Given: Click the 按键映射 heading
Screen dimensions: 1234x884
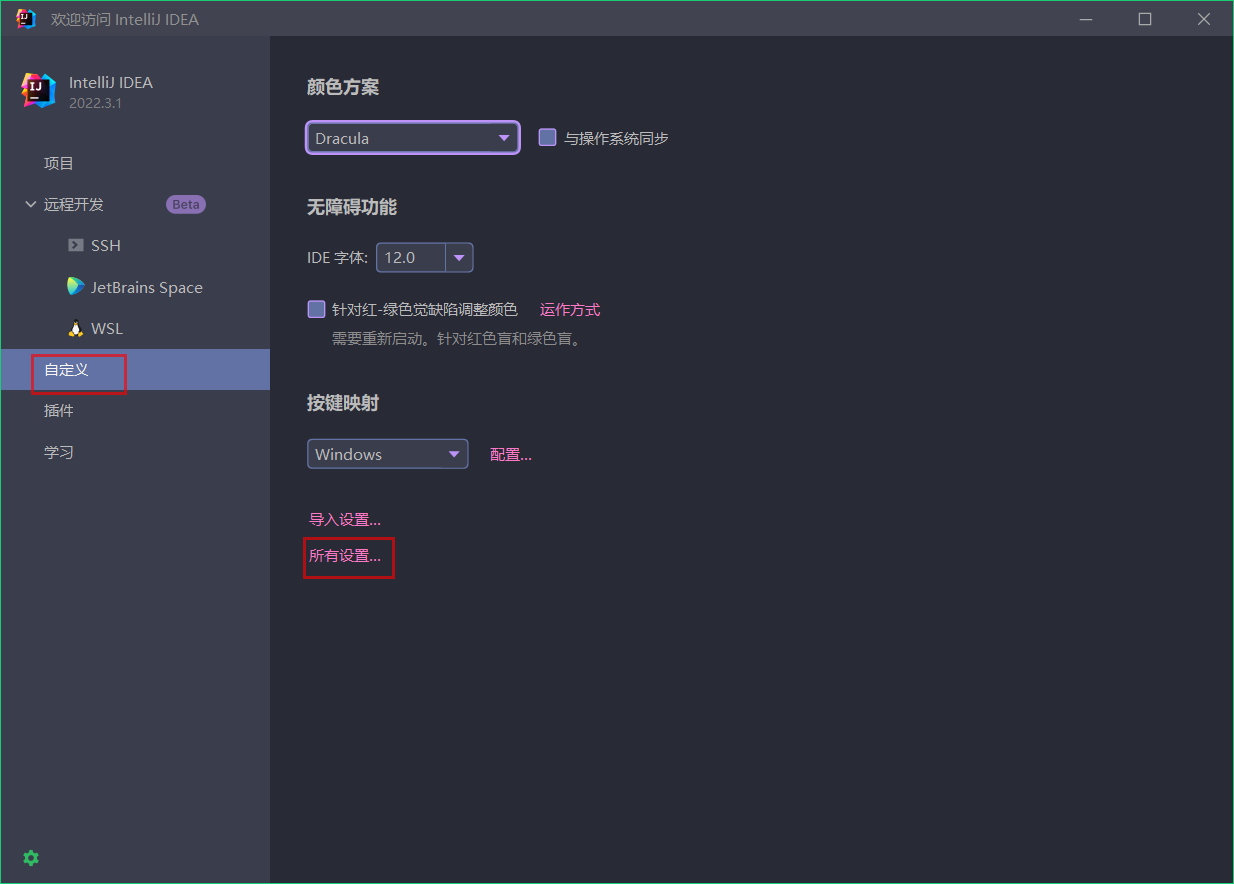Looking at the screenshot, I should [343, 403].
